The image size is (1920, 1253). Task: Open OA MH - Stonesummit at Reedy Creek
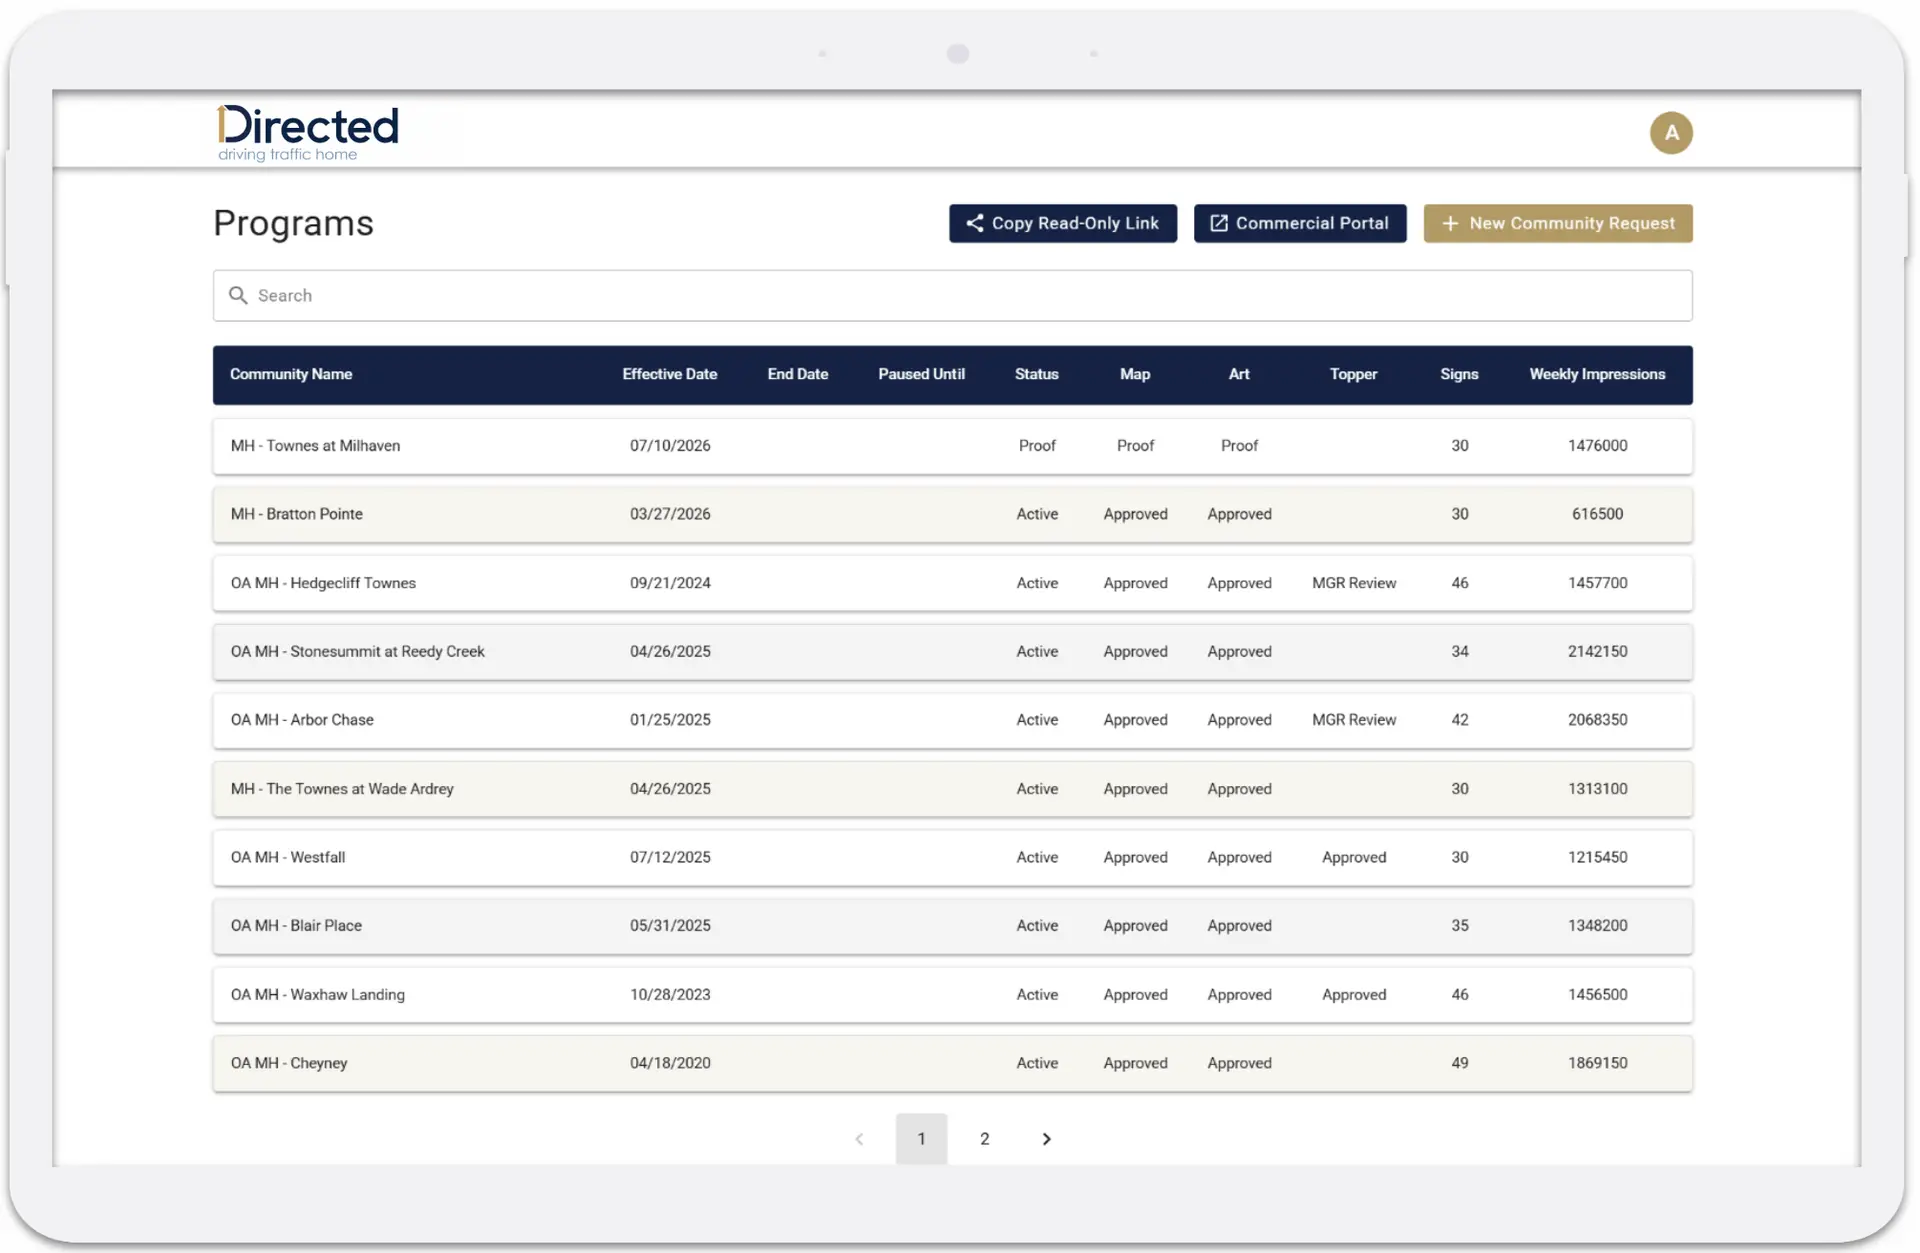click(x=952, y=651)
